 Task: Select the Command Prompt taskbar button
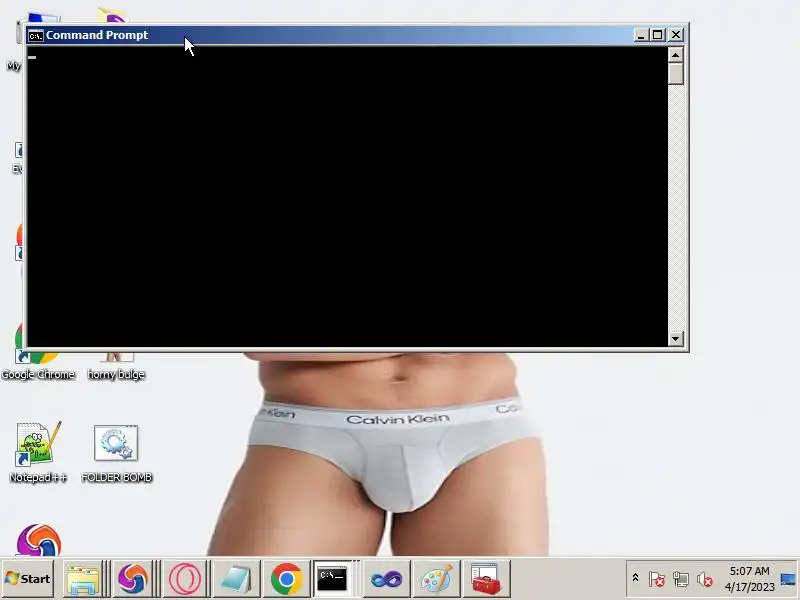[x=333, y=579]
